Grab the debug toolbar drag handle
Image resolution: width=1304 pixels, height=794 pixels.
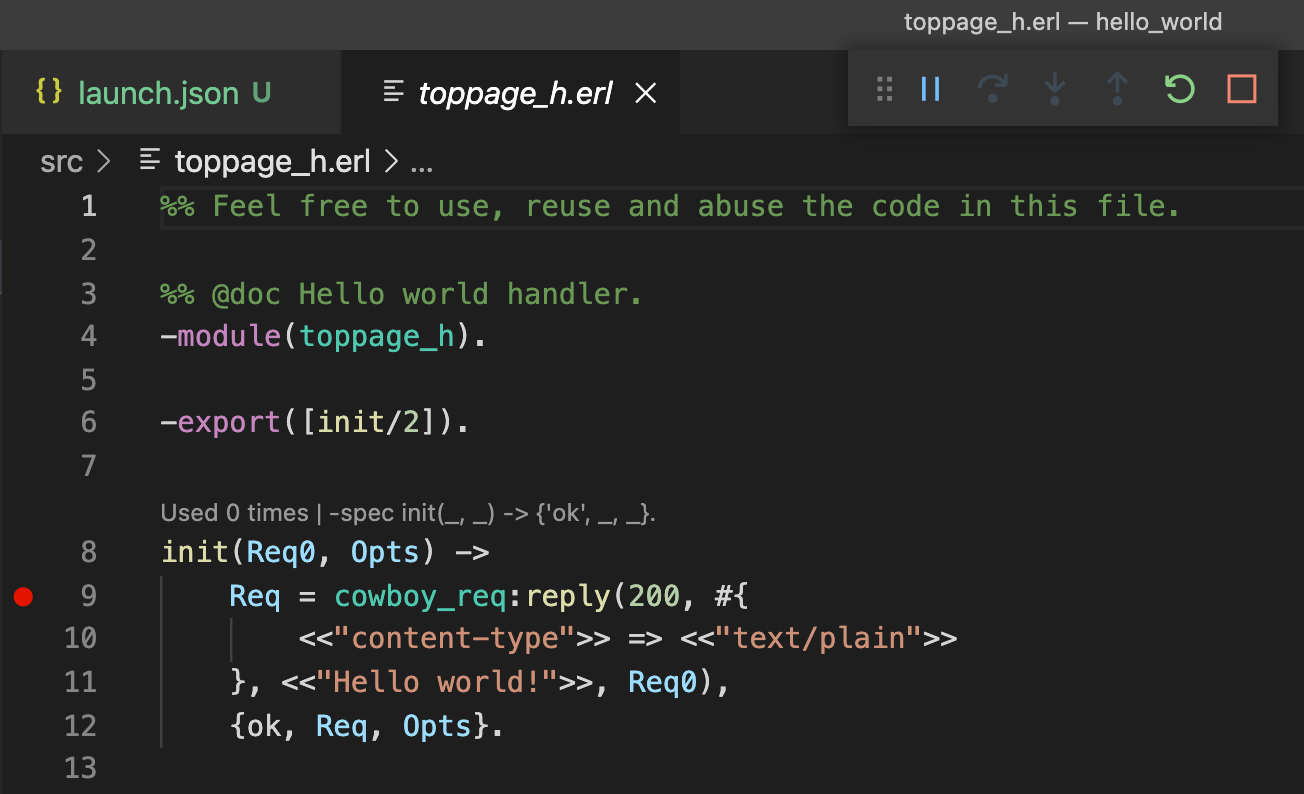[884, 89]
